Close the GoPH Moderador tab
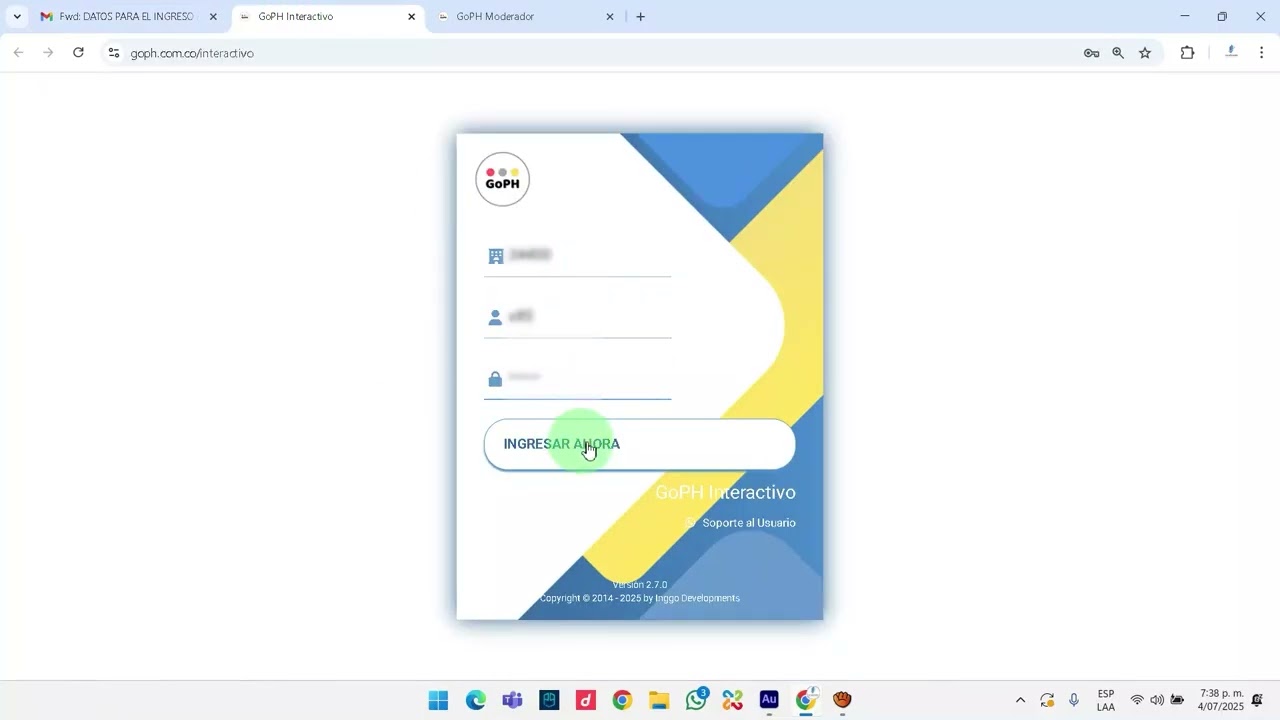 (x=610, y=17)
